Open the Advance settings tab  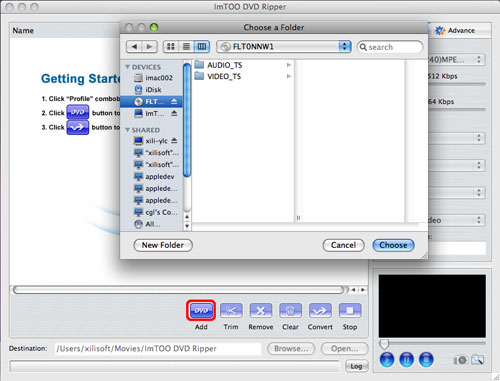[456, 30]
